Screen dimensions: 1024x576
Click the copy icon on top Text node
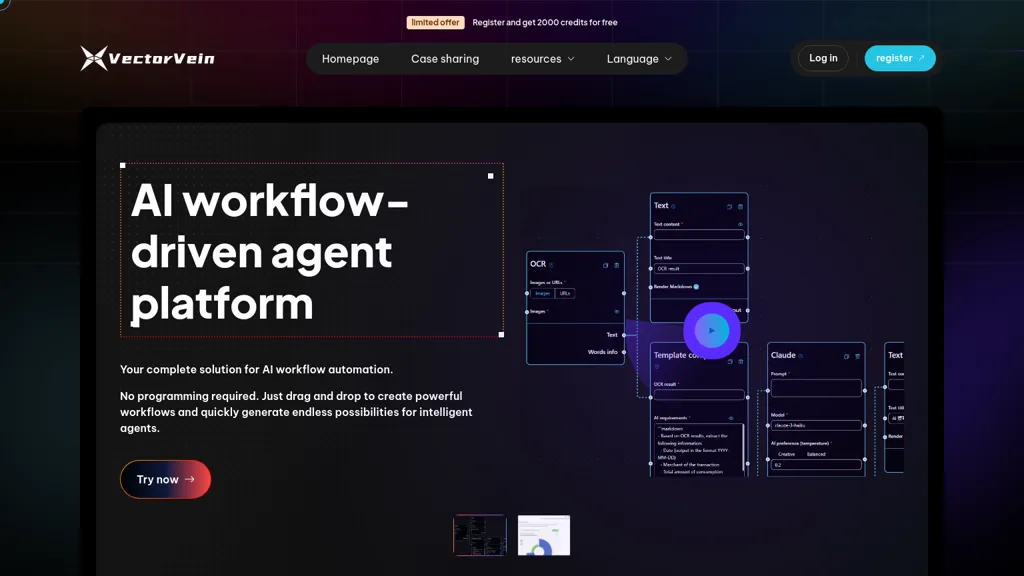[x=729, y=206]
